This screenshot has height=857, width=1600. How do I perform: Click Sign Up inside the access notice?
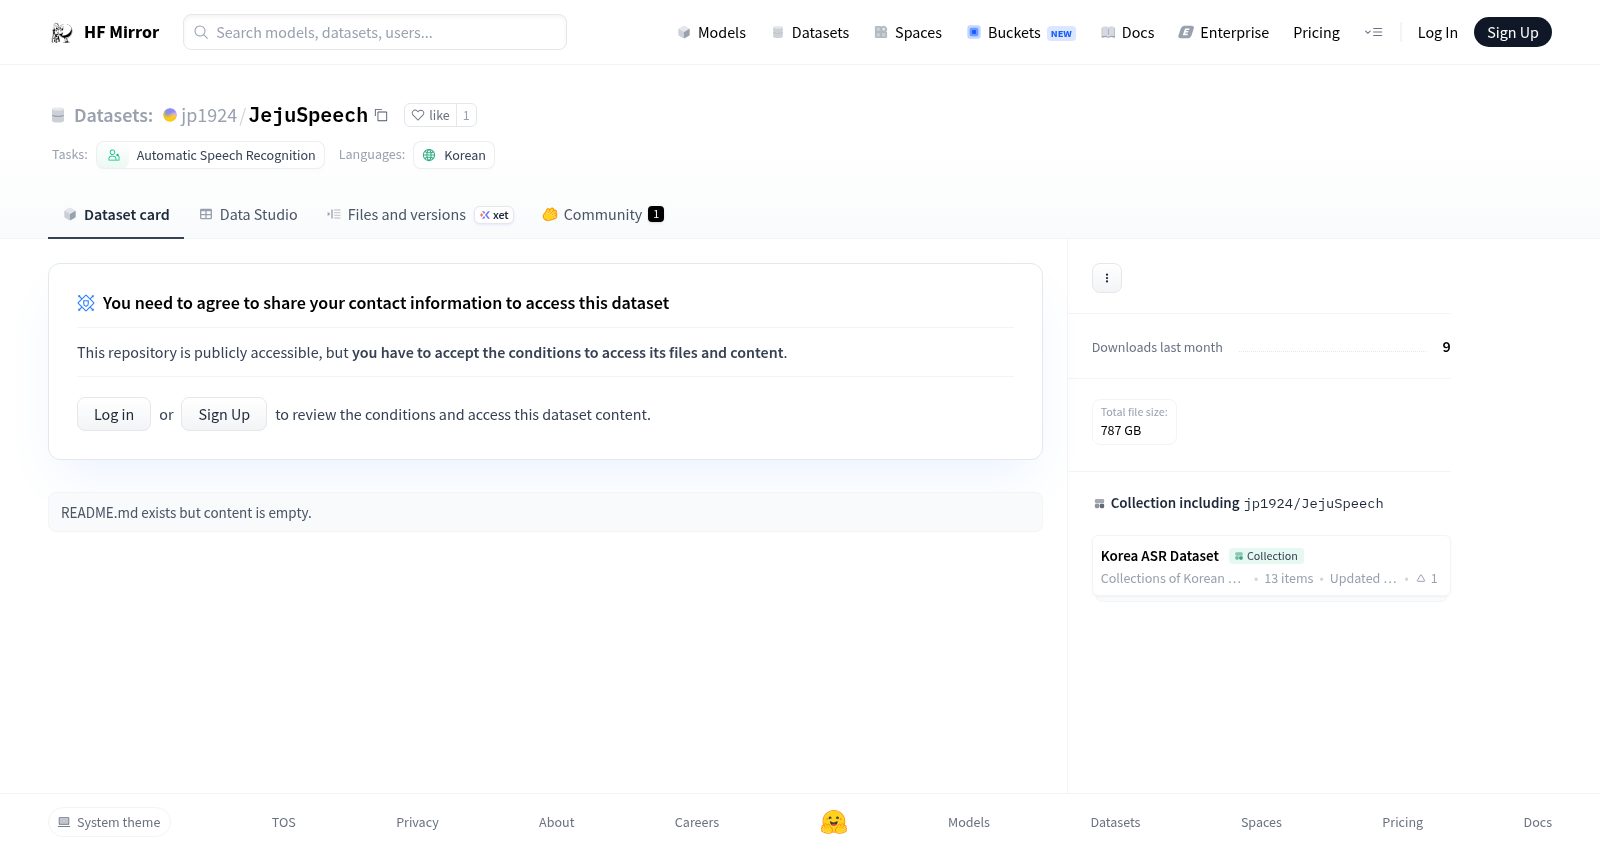pyautogui.click(x=224, y=414)
